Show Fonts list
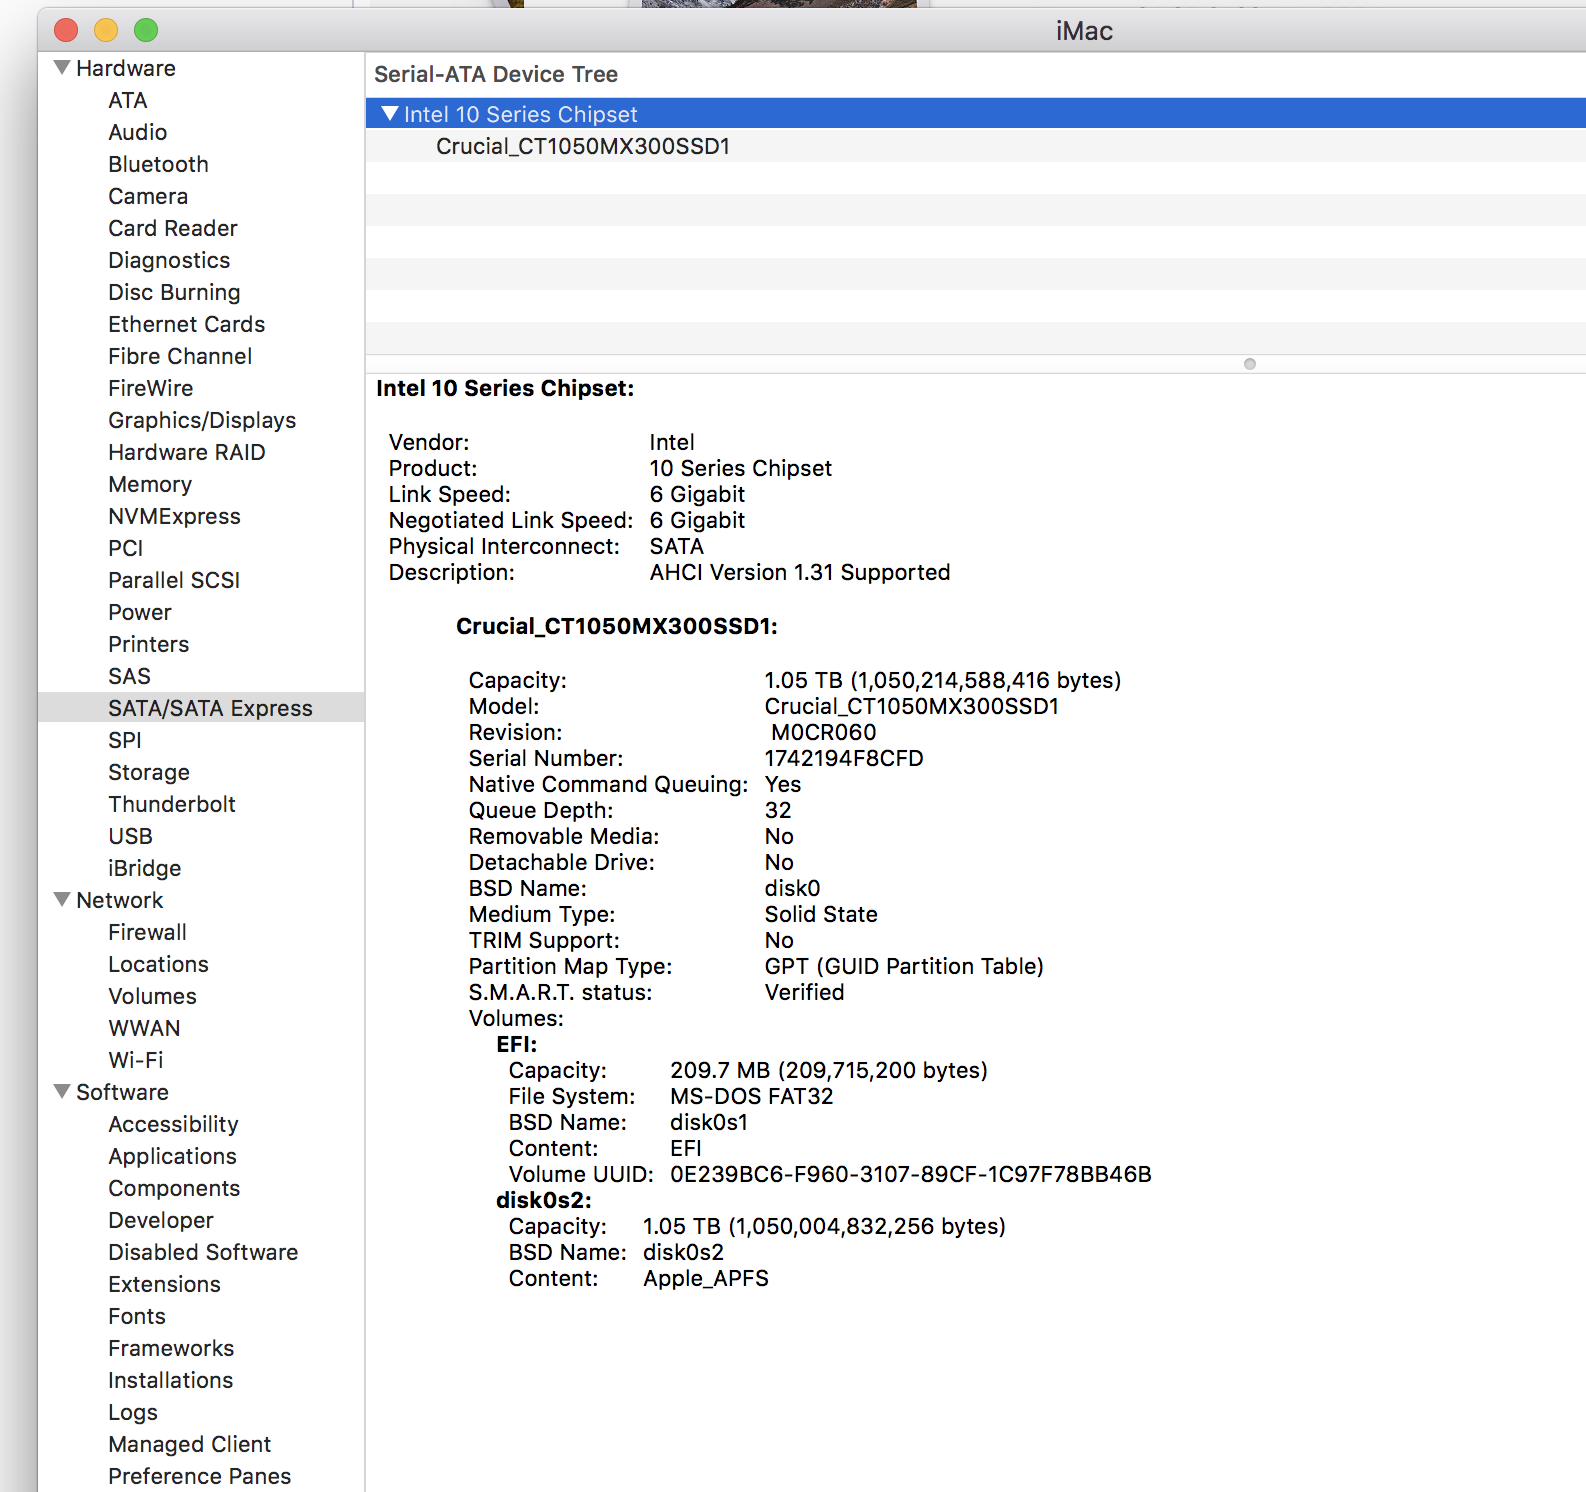Screen dimensions: 1586x1492 click(x=137, y=1316)
